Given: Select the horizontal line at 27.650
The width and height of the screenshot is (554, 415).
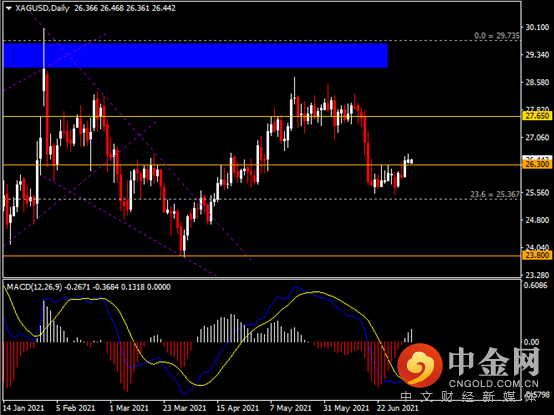Looking at the screenshot, I should tap(261, 116).
